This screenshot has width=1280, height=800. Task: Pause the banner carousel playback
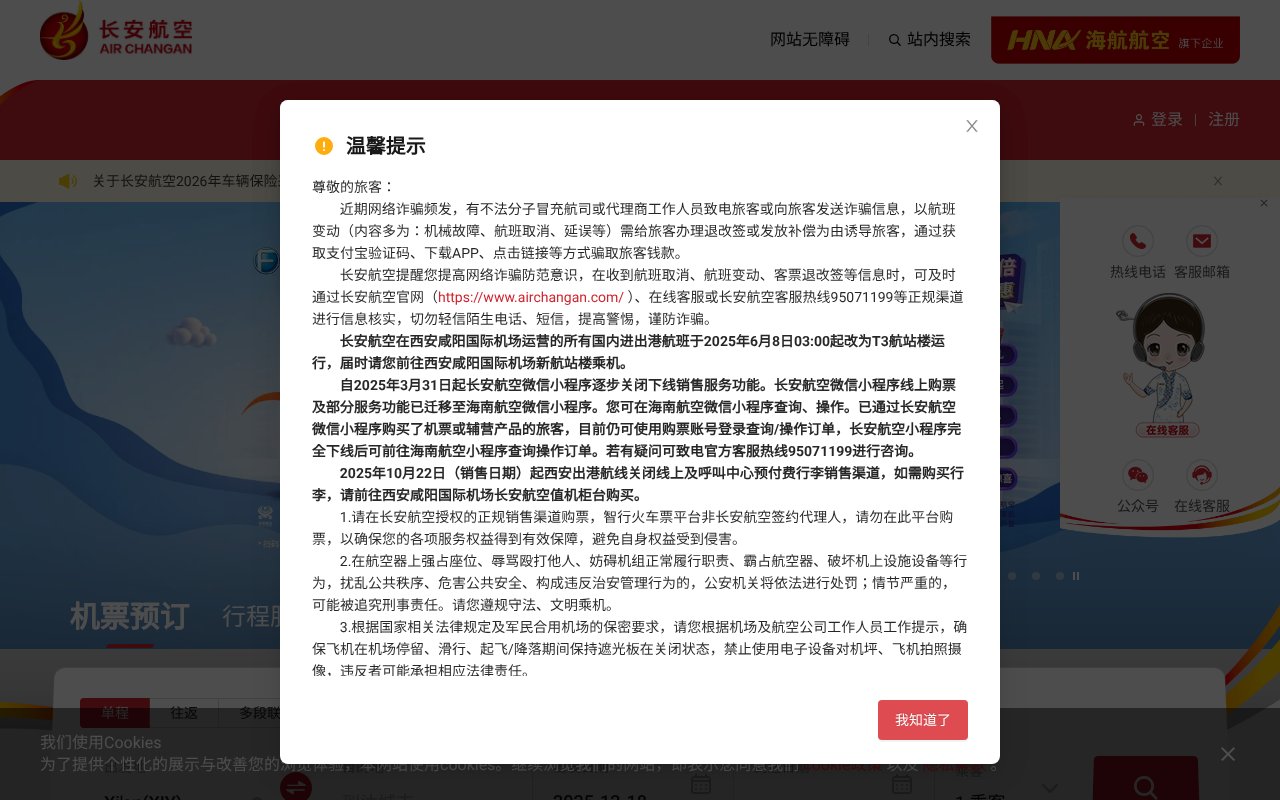click(1076, 575)
